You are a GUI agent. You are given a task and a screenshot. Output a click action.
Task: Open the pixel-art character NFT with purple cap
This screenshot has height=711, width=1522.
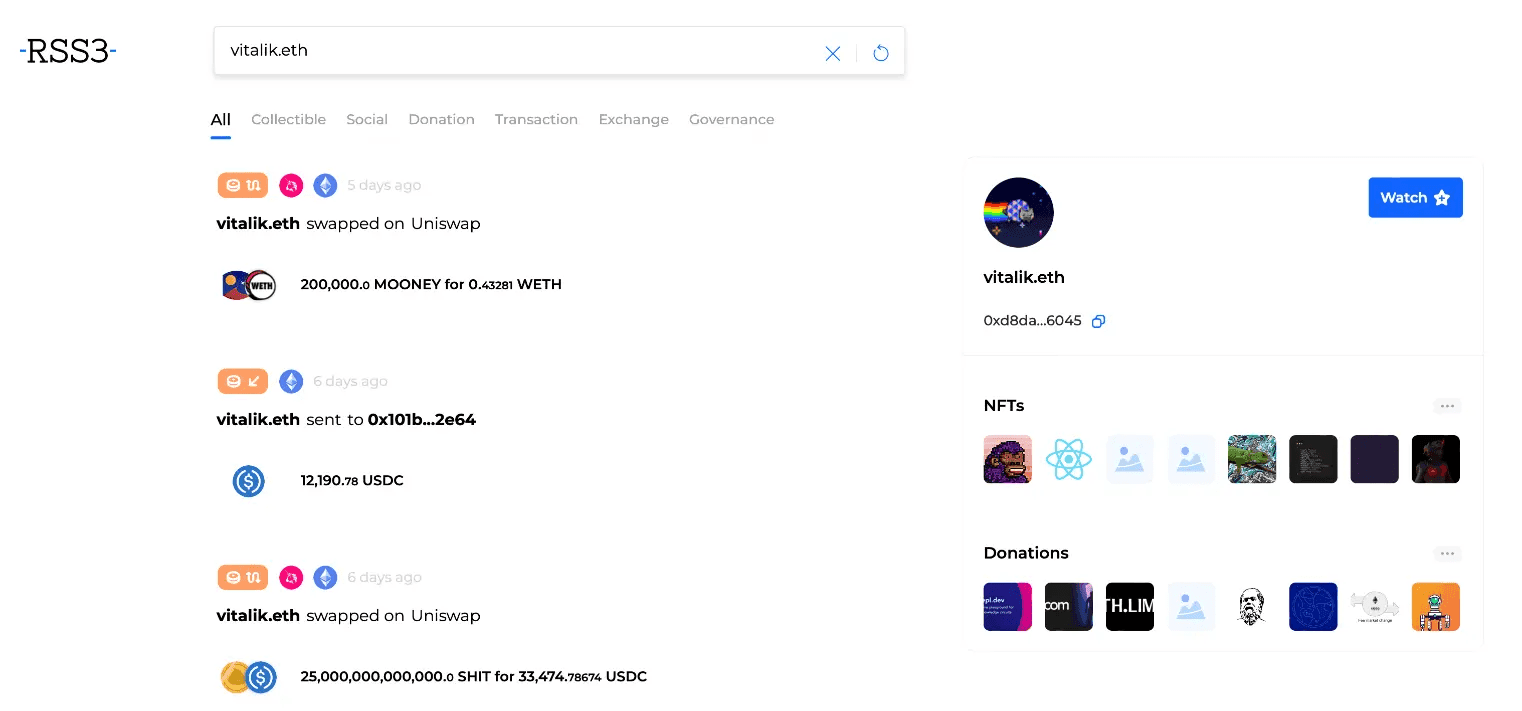(1008, 459)
